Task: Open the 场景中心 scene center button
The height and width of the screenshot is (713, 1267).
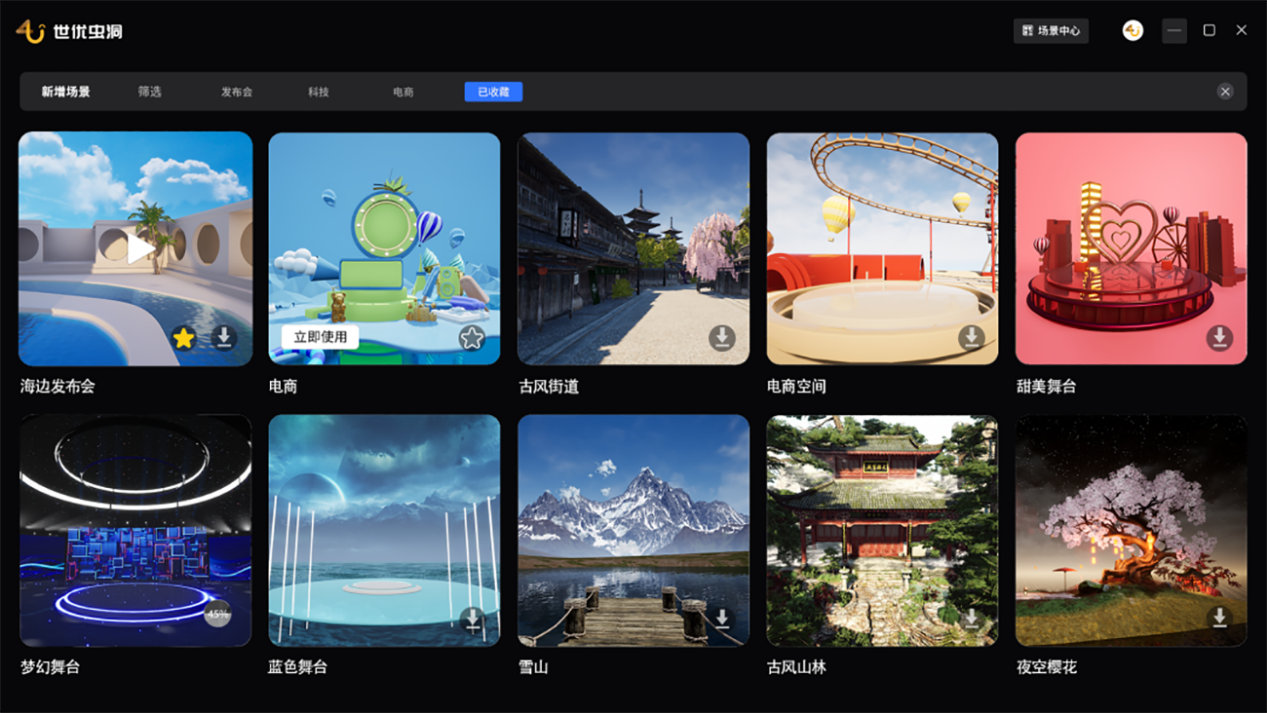Action: click(1051, 31)
